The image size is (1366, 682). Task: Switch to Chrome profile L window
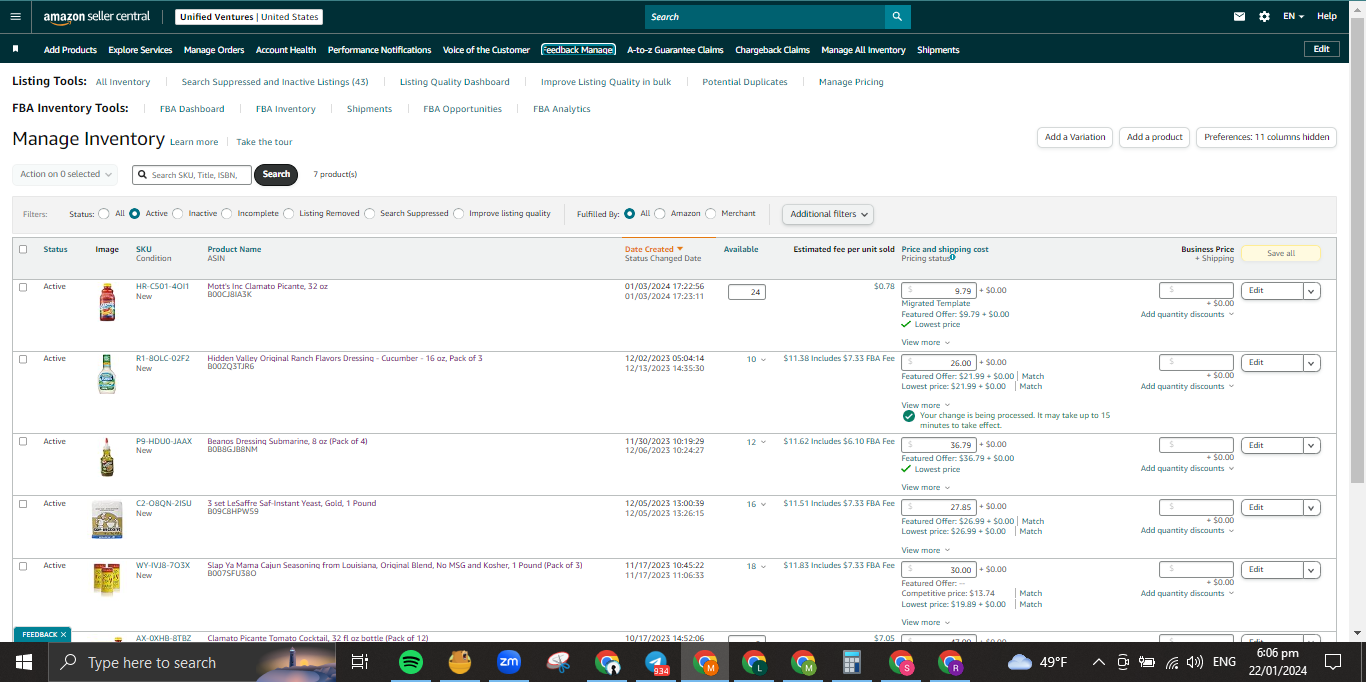754,662
